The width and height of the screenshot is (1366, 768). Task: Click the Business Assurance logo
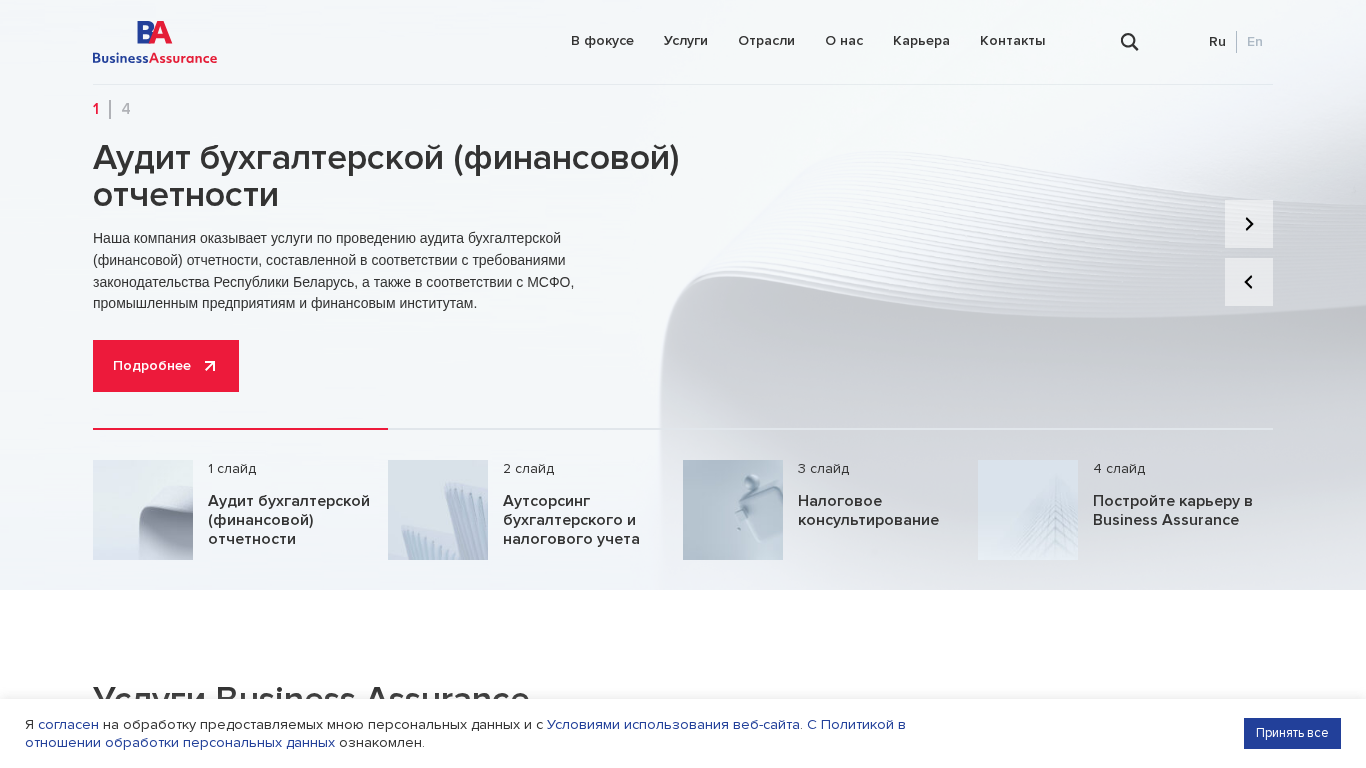pos(155,42)
